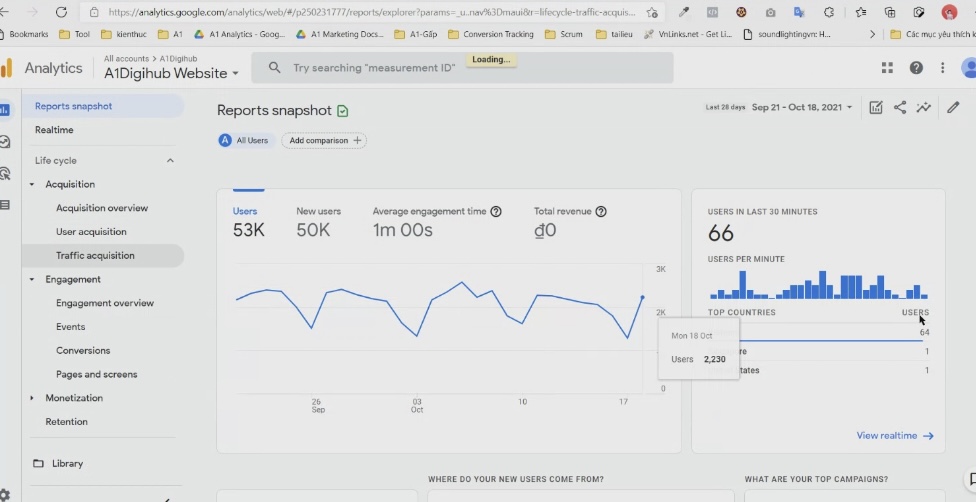Open the date range dropdown Sep 21 - Oct 18
Screen dimensions: 976x502
click(x=802, y=107)
